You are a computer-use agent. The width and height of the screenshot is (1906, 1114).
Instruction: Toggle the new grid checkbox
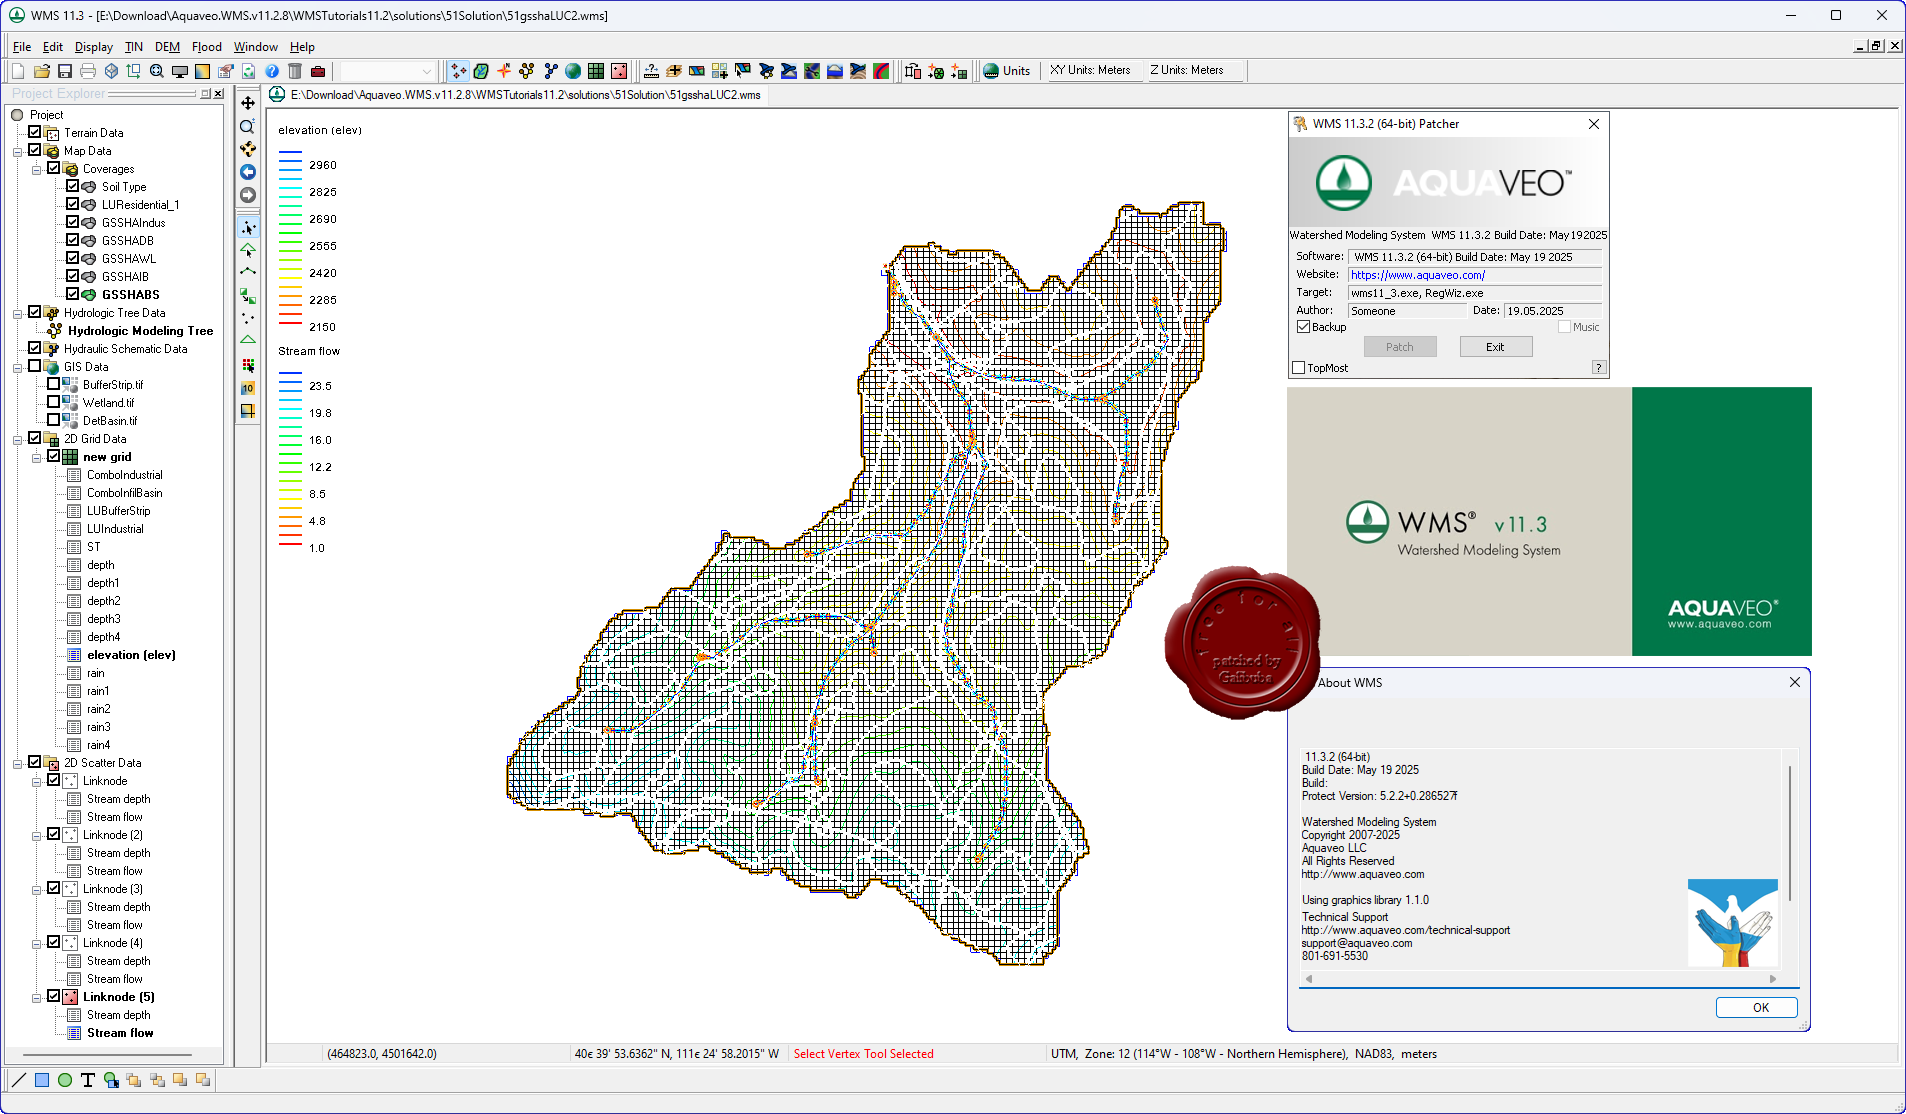[x=54, y=456]
